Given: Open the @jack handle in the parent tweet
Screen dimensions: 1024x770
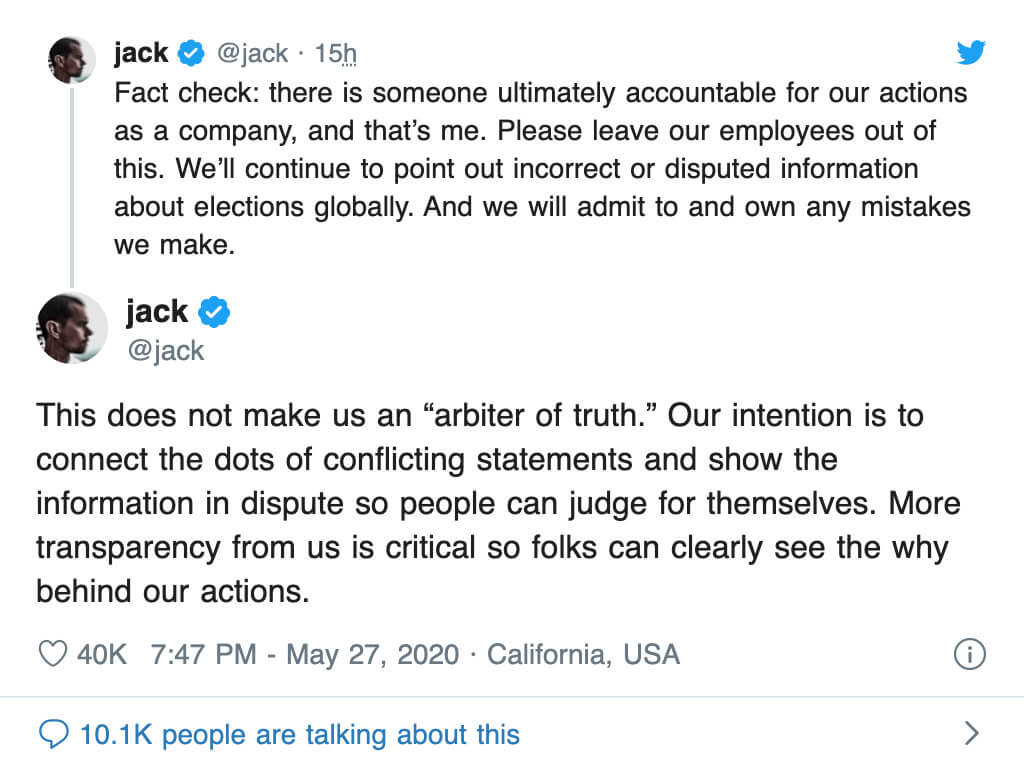Looking at the screenshot, I should tap(252, 54).
